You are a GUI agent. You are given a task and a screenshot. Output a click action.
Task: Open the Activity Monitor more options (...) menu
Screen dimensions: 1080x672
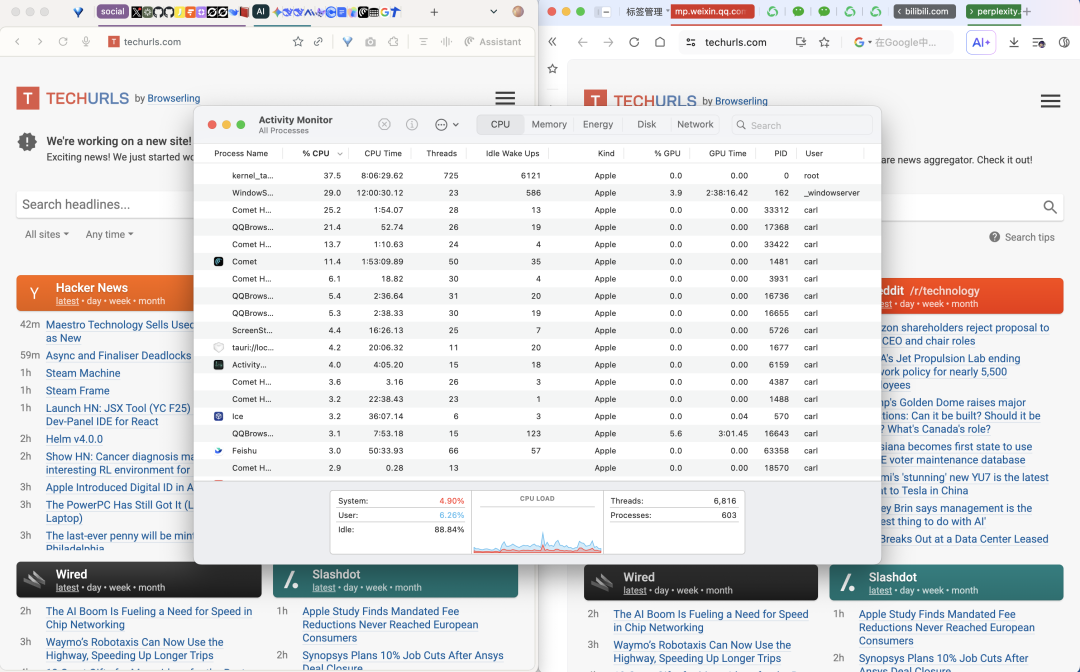[441, 124]
